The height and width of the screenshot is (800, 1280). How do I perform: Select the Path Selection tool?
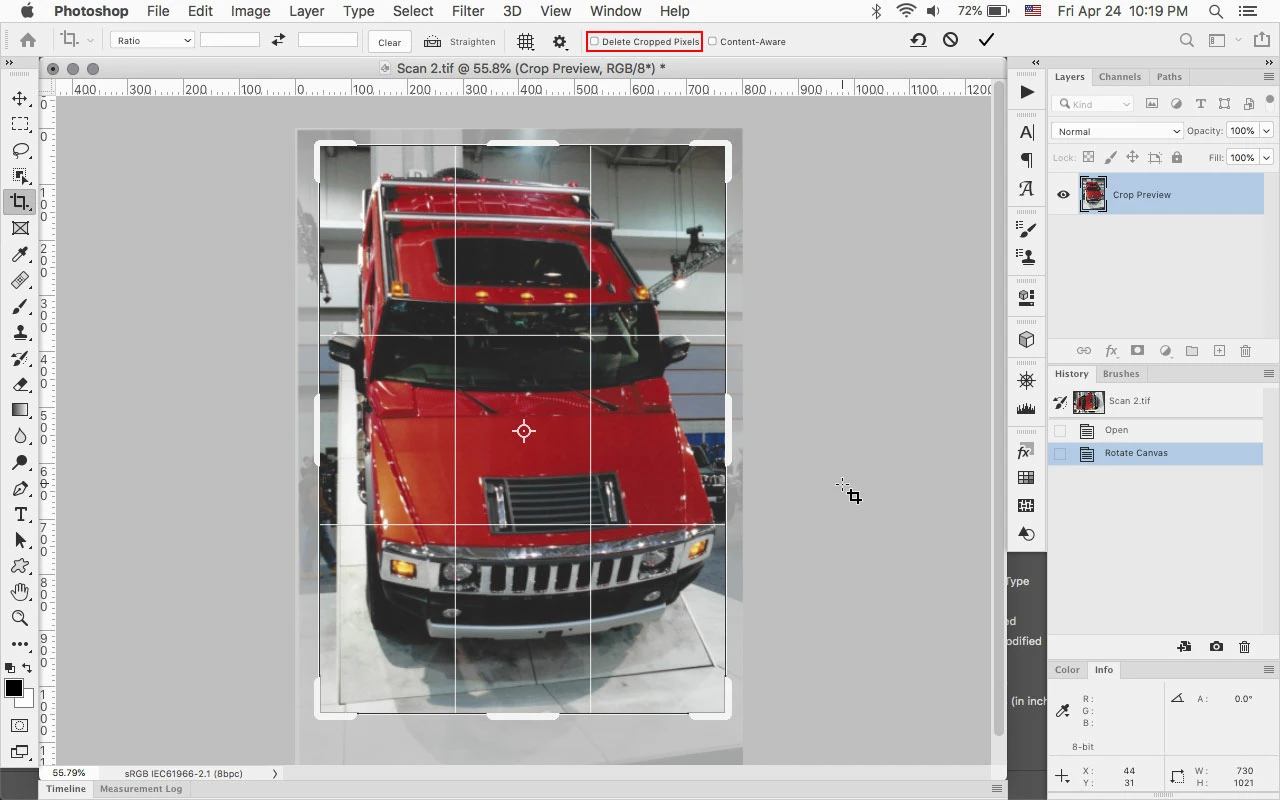(19, 540)
